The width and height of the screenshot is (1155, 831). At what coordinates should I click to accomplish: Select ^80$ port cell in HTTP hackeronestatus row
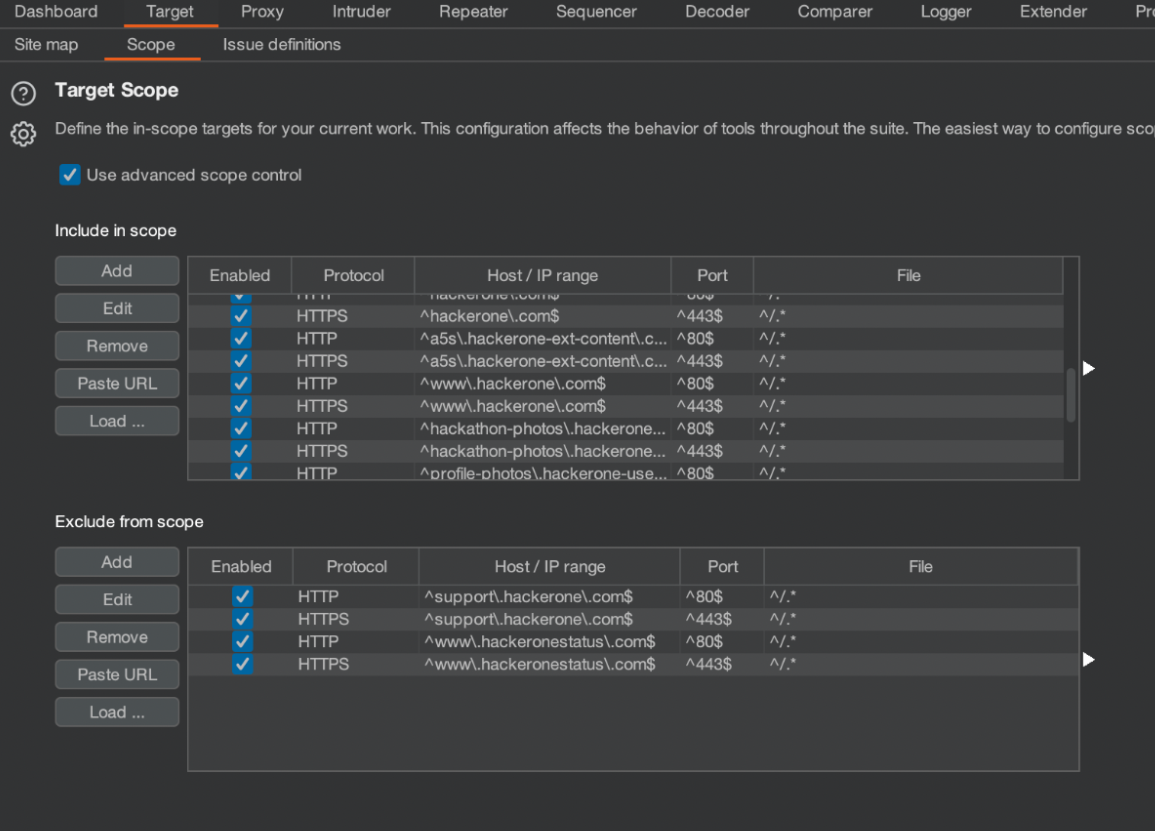(x=722, y=641)
